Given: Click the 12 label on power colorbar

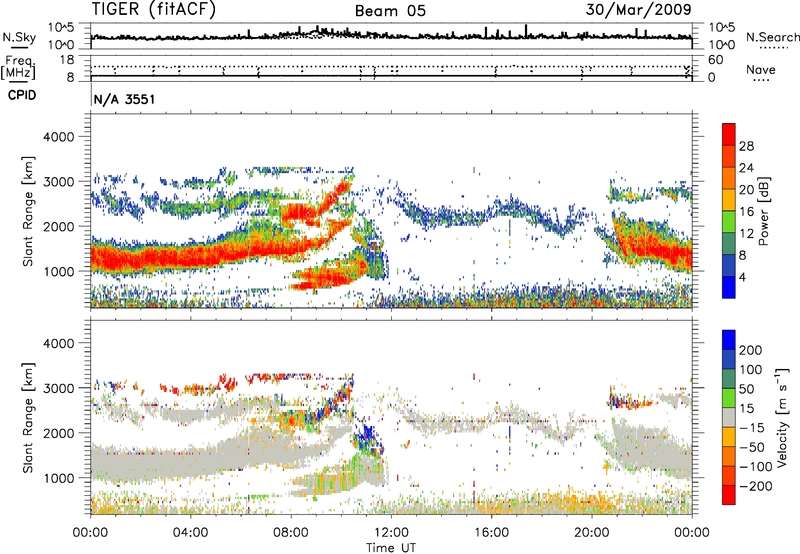Looking at the screenshot, I should click(x=746, y=234).
